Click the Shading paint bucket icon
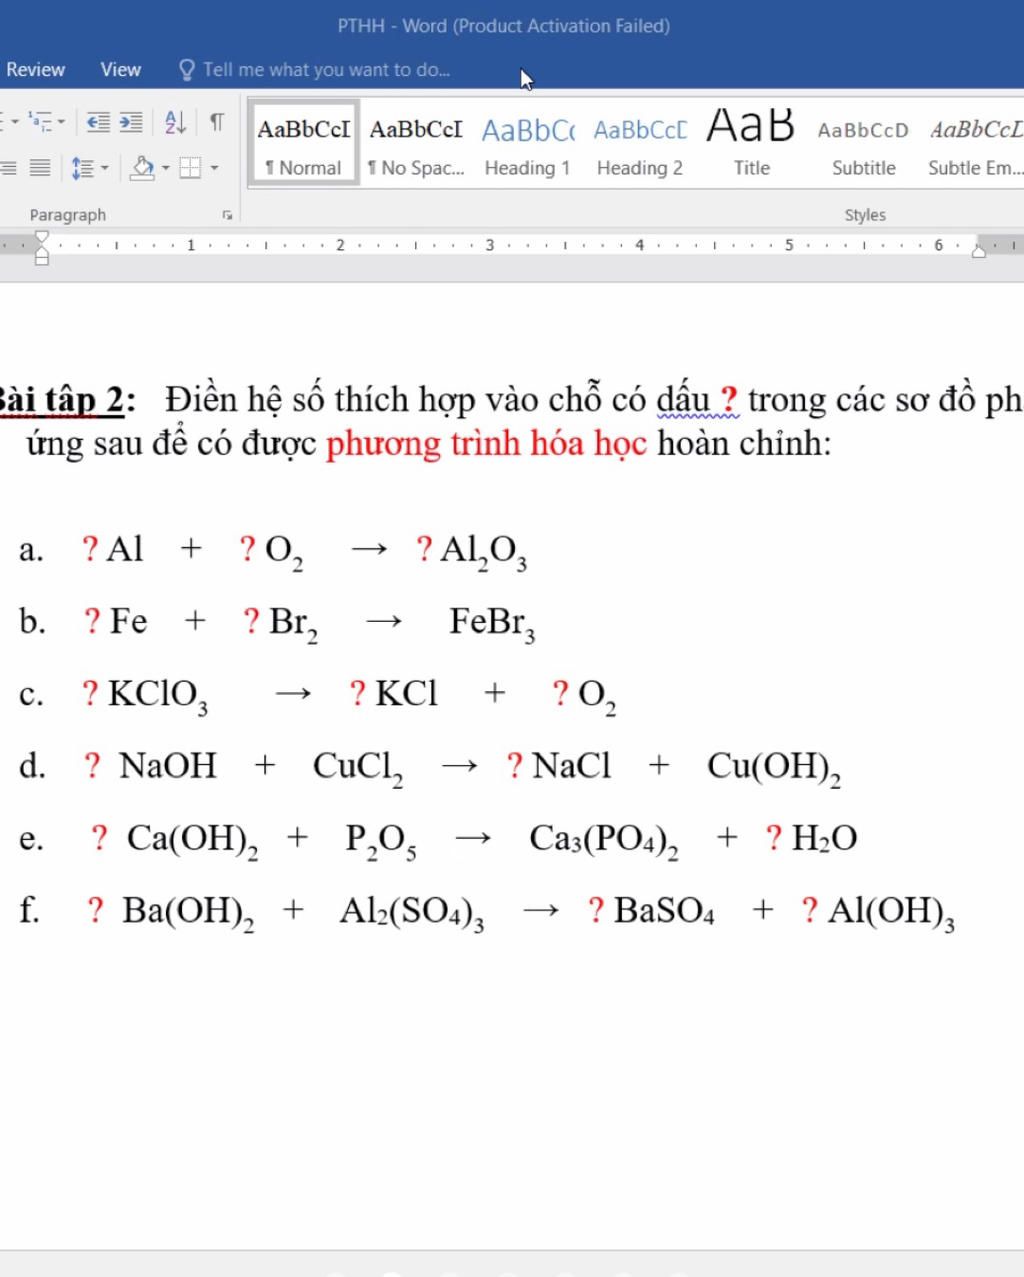The height and width of the screenshot is (1277, 1024). coord(142,168)
